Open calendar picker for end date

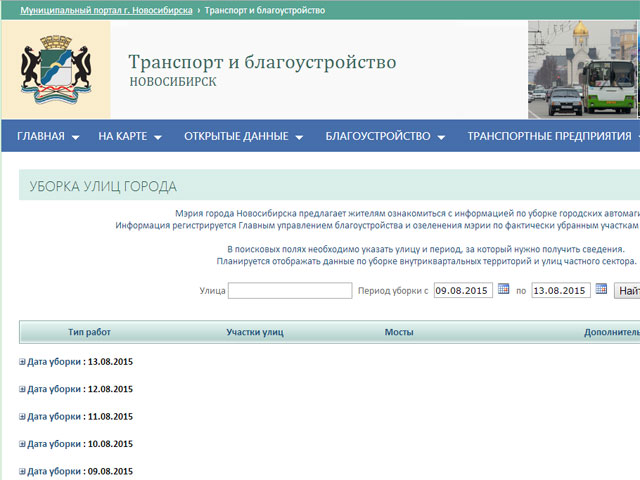[602, 290]
